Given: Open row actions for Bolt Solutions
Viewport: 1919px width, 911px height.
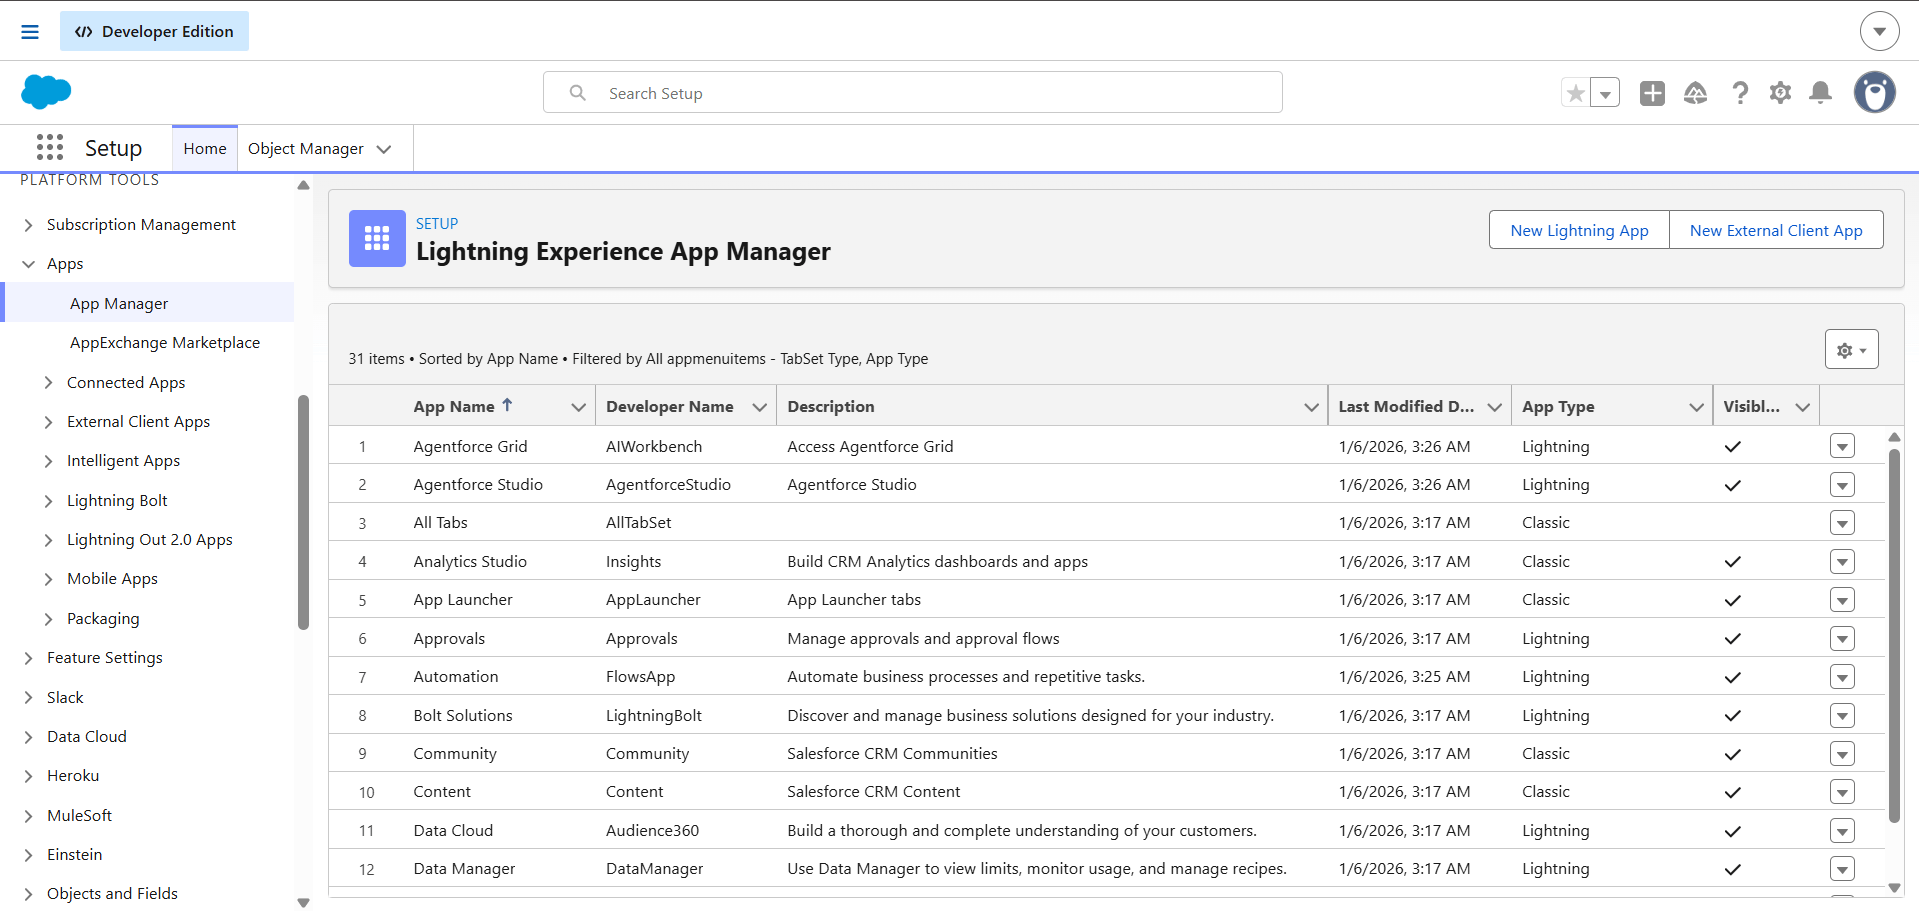Looking at the screenshot, I should tap(1842, 715).
